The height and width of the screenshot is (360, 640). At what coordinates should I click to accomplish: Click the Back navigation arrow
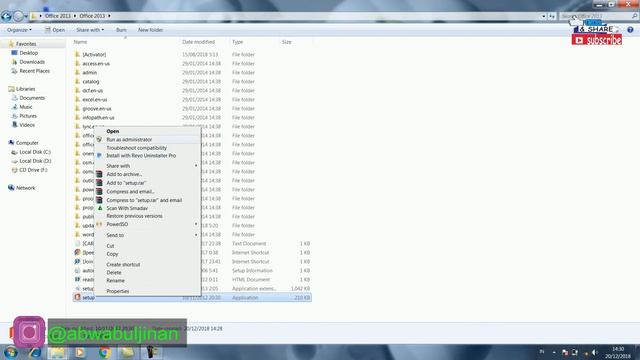click(x=6, y=16)
